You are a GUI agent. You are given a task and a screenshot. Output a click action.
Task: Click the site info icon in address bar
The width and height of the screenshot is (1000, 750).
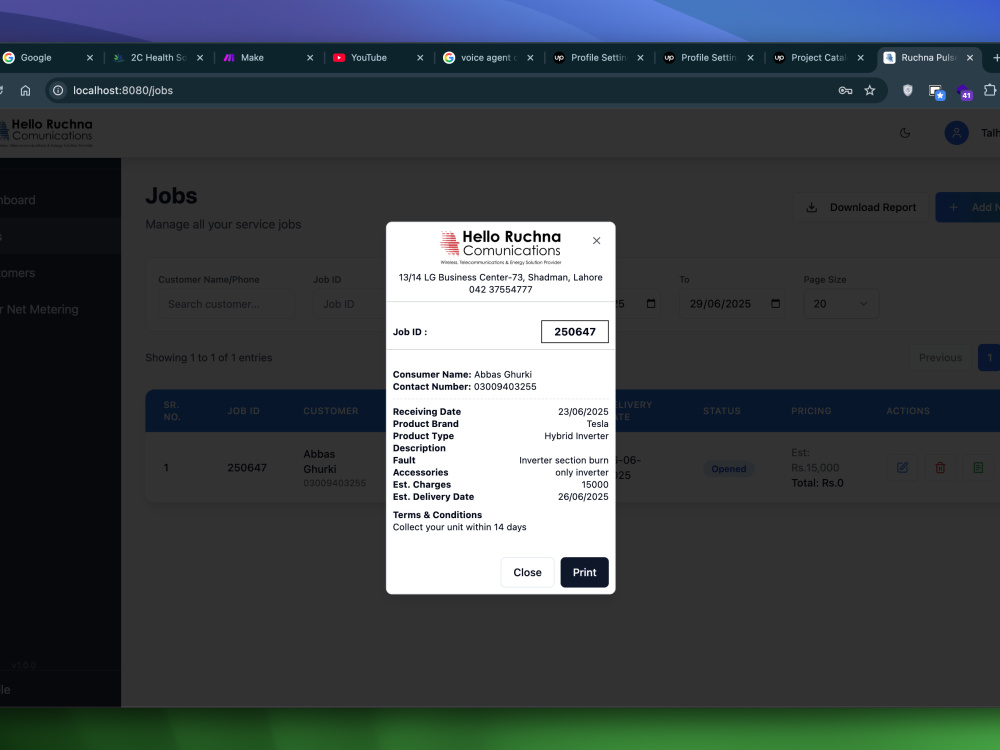pyautogui.click(x=58, y=90)
